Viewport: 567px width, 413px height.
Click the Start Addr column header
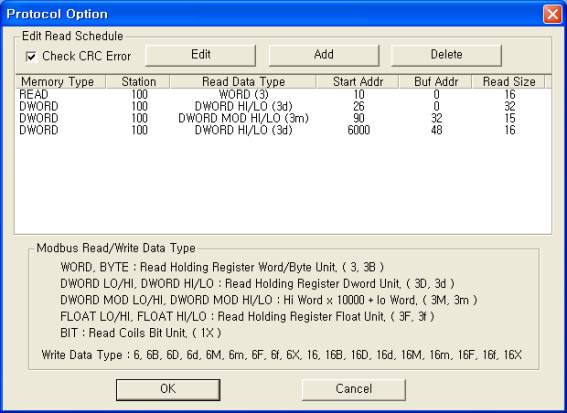358,82
